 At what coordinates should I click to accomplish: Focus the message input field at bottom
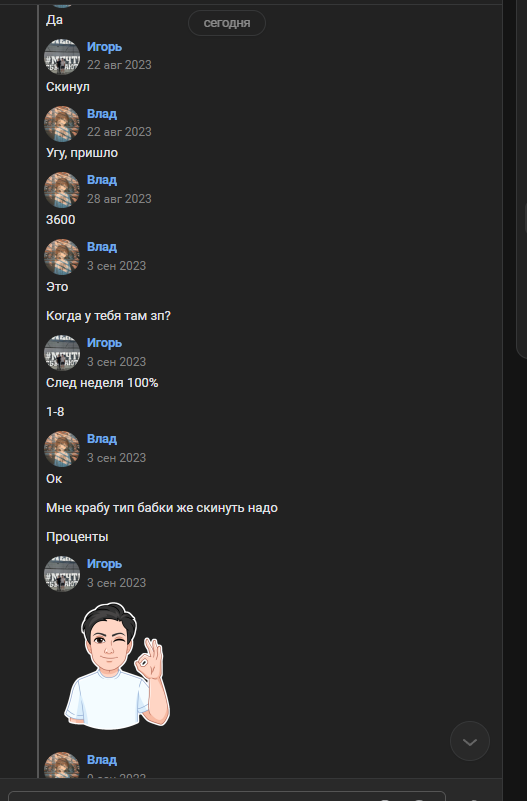[227, 796]
